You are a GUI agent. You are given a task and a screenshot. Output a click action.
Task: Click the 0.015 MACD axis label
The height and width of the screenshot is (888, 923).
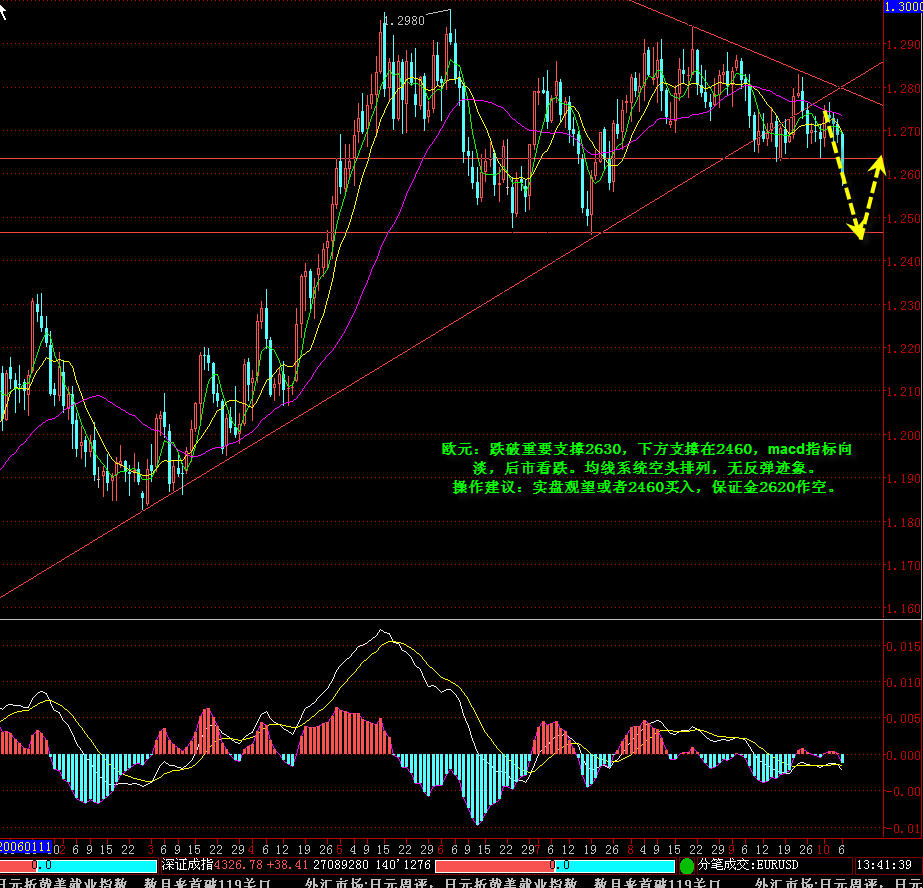point(904,646)
